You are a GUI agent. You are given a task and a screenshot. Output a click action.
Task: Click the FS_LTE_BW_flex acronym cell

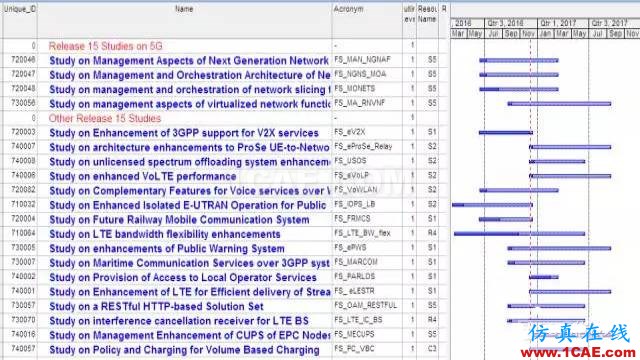(x=362, y=233)
